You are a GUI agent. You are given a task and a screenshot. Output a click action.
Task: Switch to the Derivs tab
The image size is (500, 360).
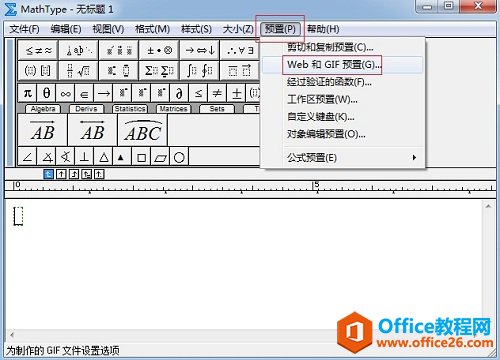click(86, 109)
